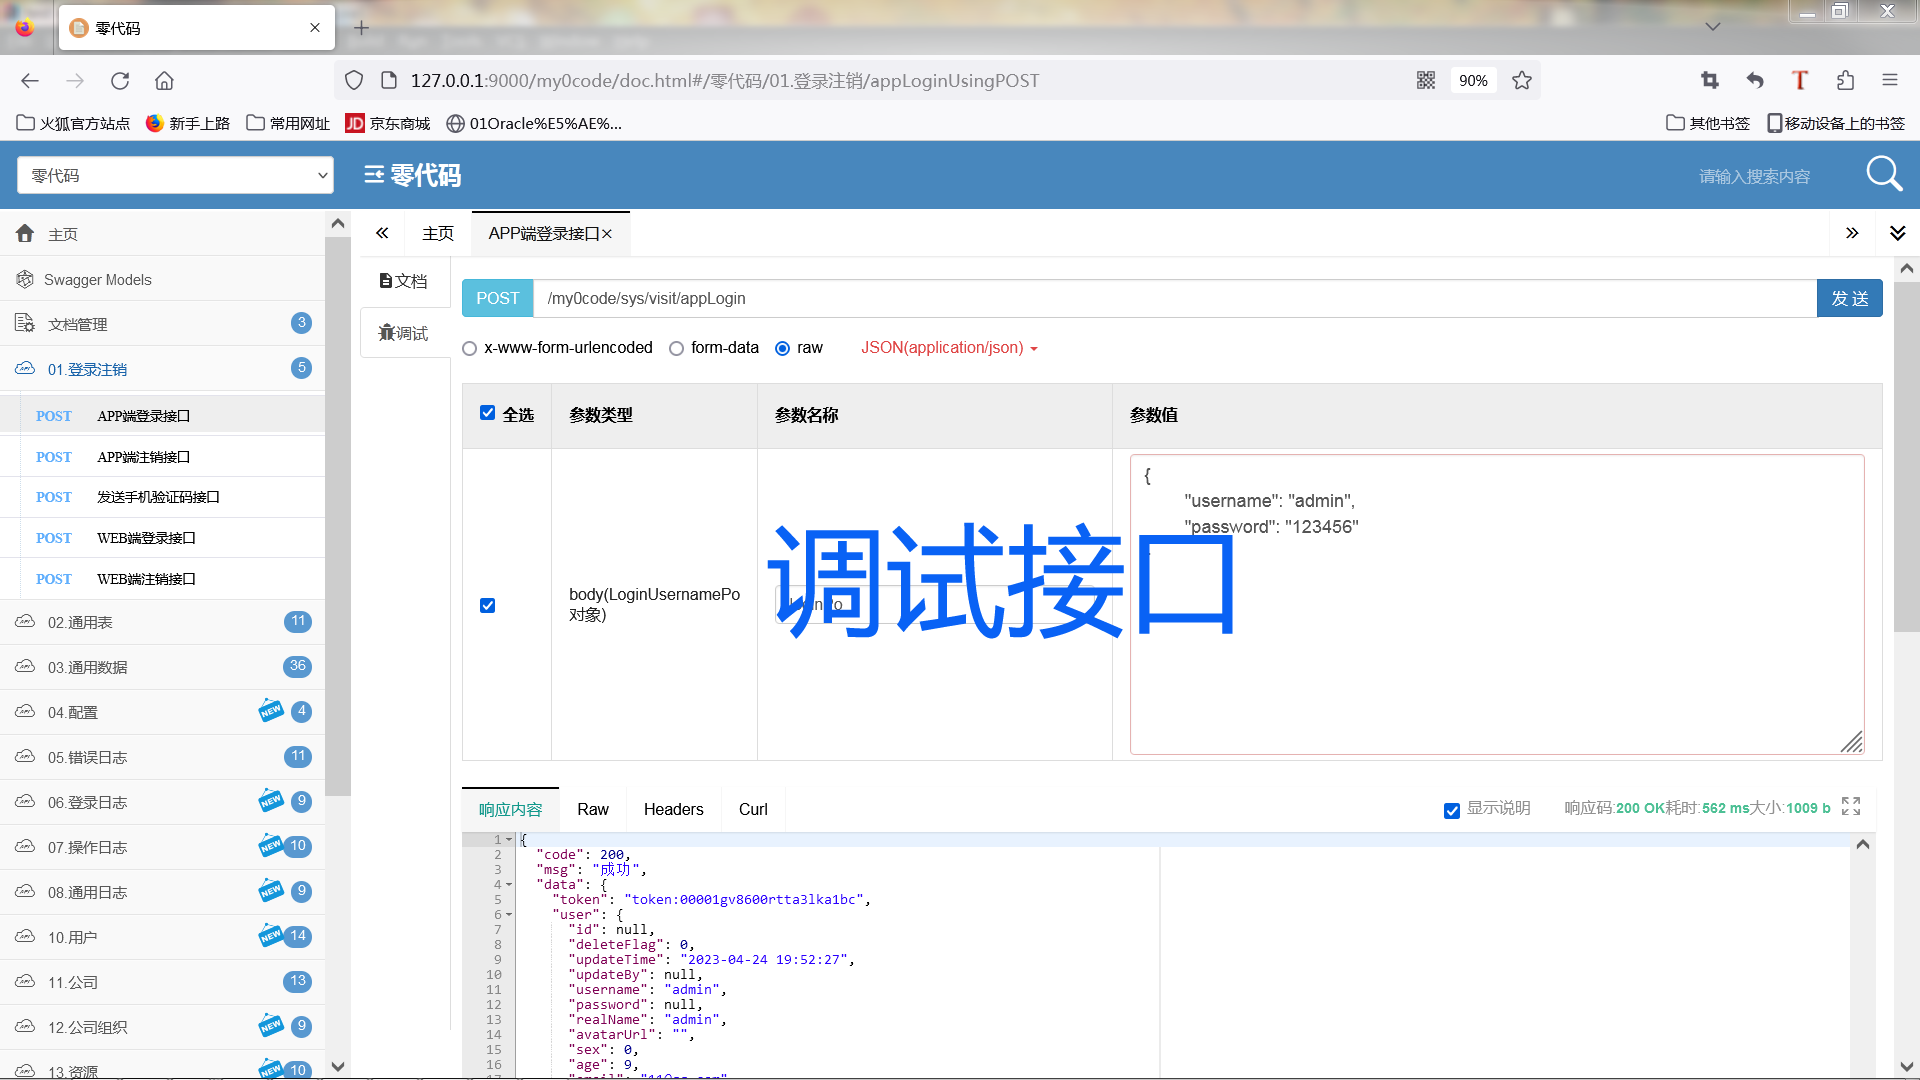Switch to the 调试 side tab
The image size is (1920, 1080).
(x=404, y=333)
